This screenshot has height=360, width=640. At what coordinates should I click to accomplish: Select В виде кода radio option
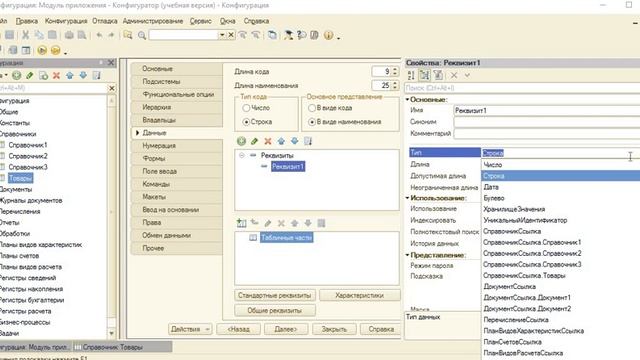(x=312, y=108)
